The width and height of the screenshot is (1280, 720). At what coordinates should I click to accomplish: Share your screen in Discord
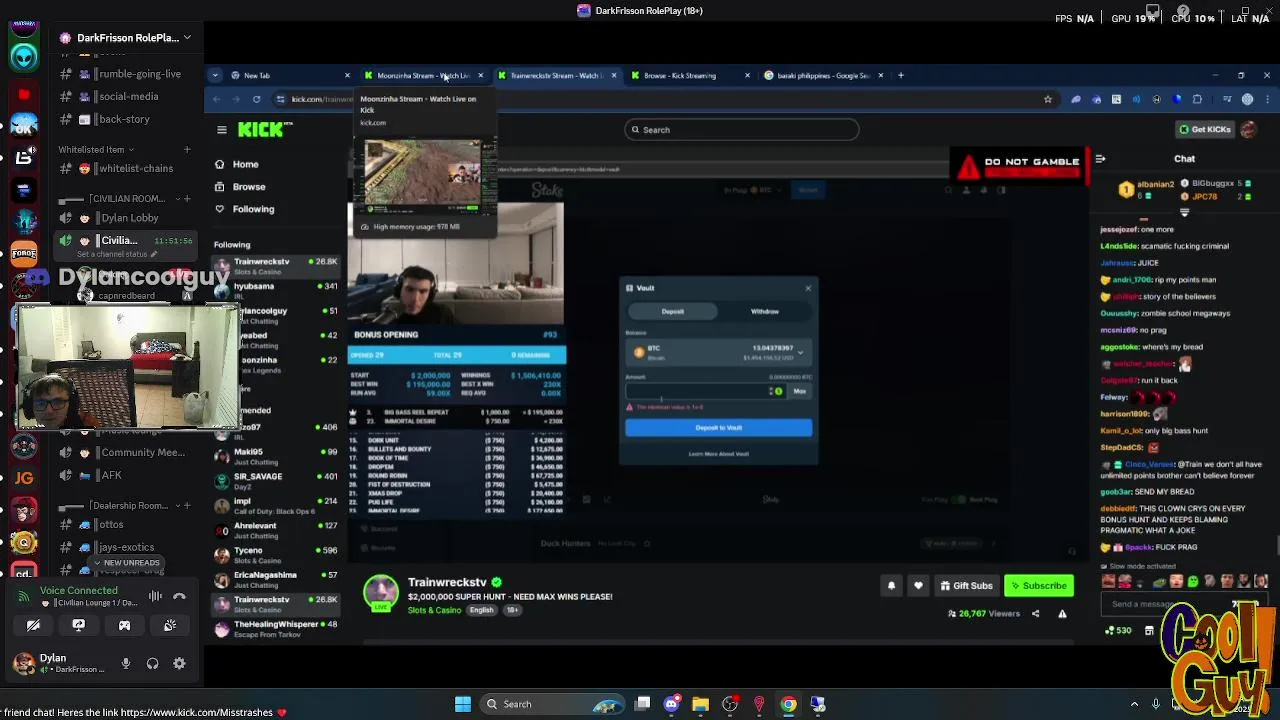click(79, 626)
